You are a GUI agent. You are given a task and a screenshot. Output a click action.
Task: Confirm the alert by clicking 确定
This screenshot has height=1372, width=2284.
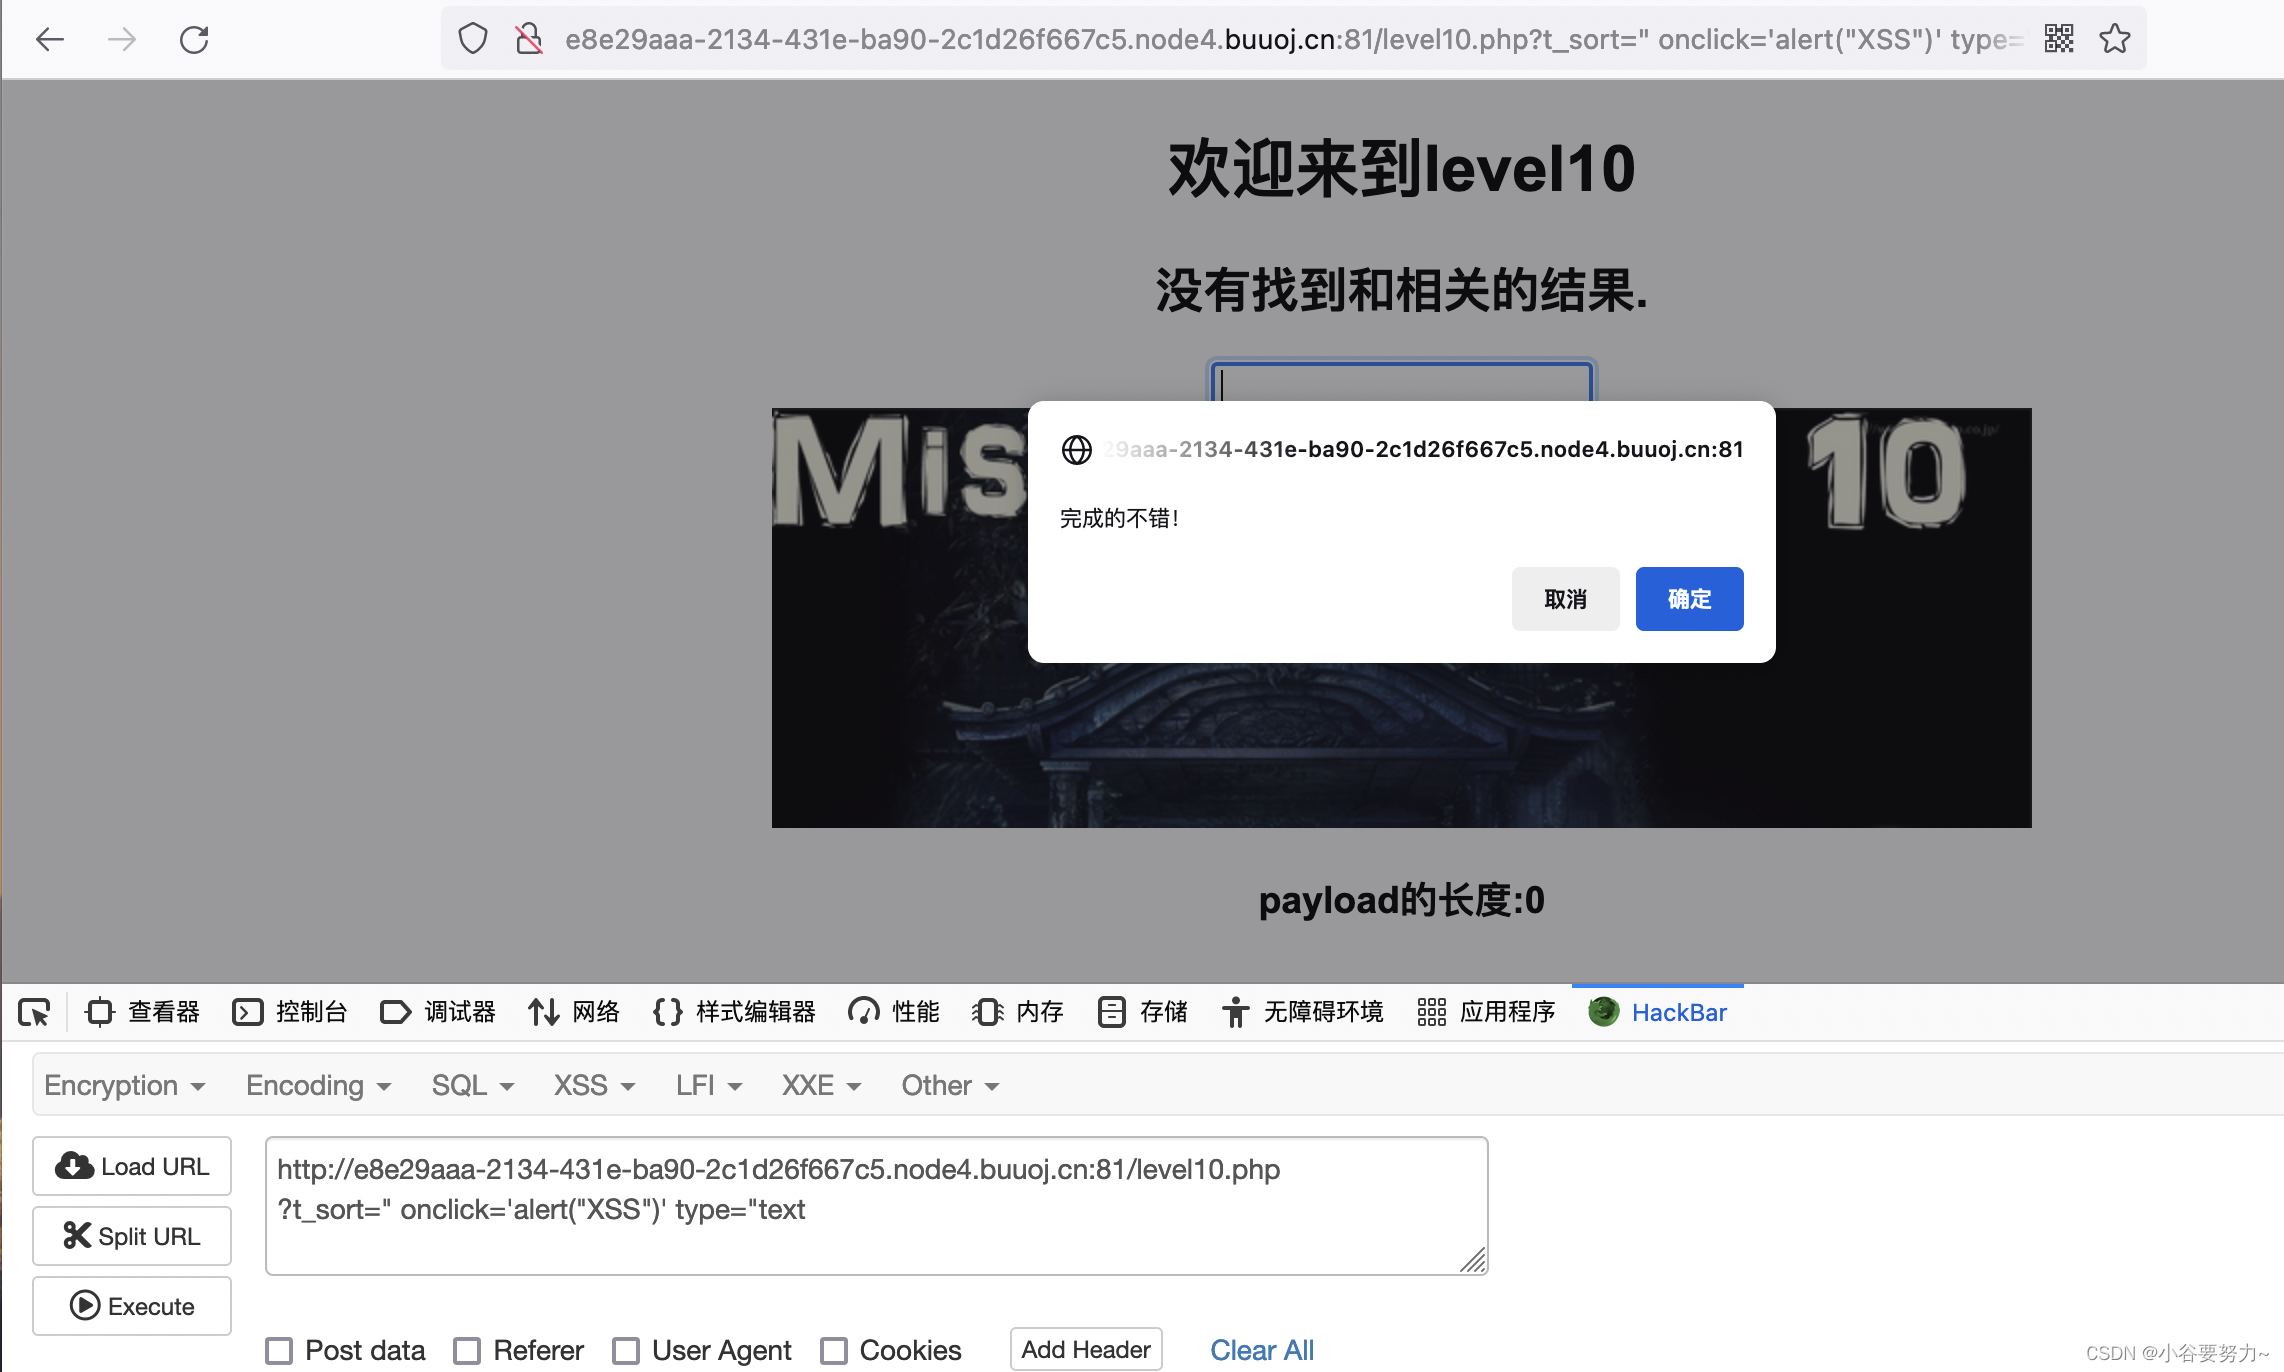[x=1689, y=598]
